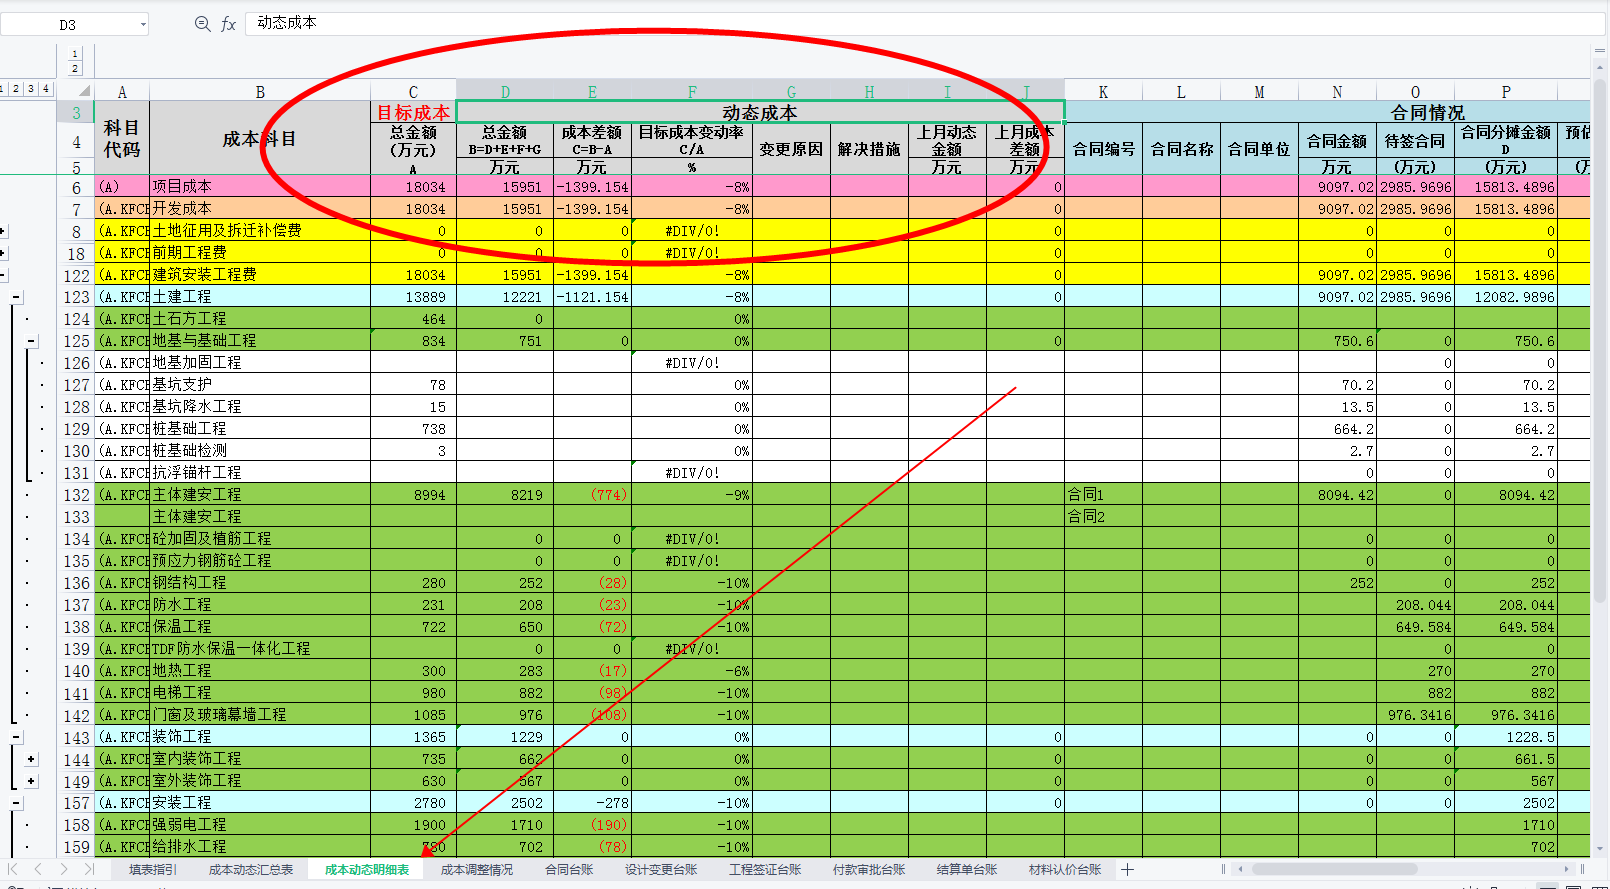The width and height of the screenshot is (1610, 889).
Task: Add a new sheet with plus icon
Action: point(1128,870)
